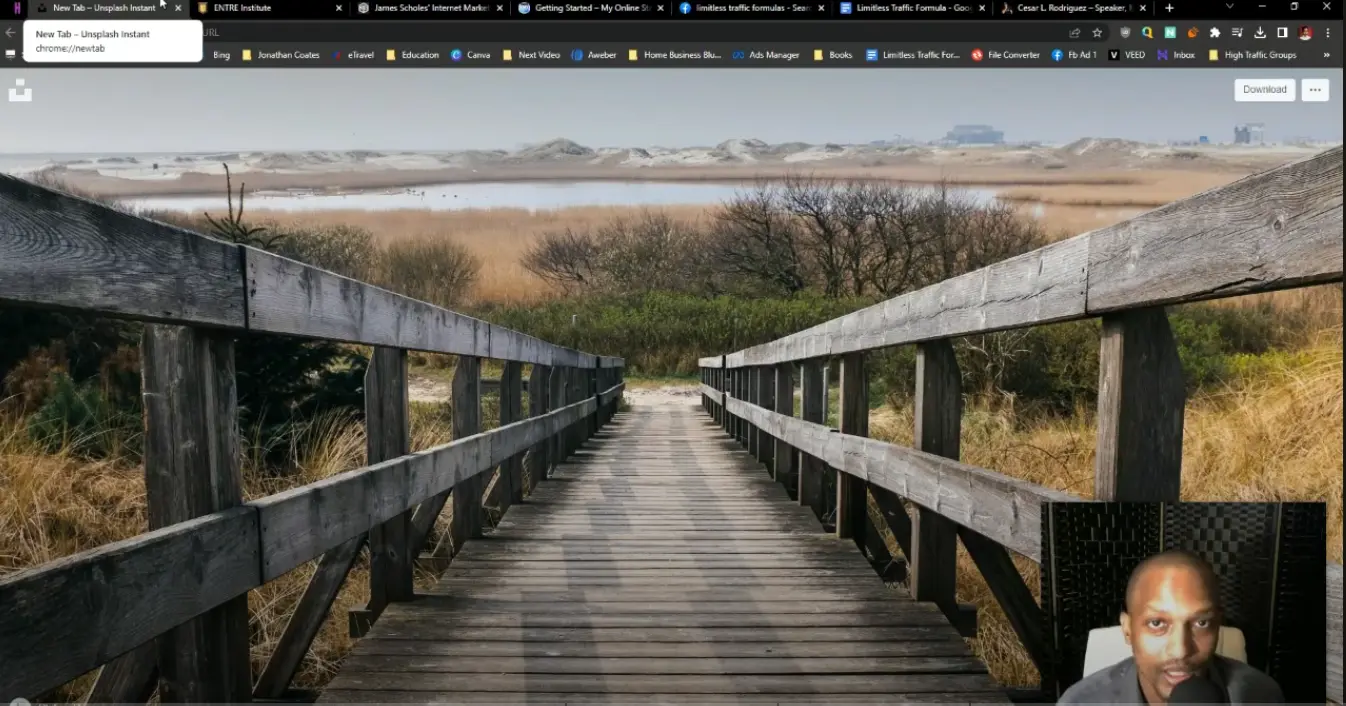Open the Chrome three-dot menu
Screen dimensions: 1346x706
pos(1328,32)
